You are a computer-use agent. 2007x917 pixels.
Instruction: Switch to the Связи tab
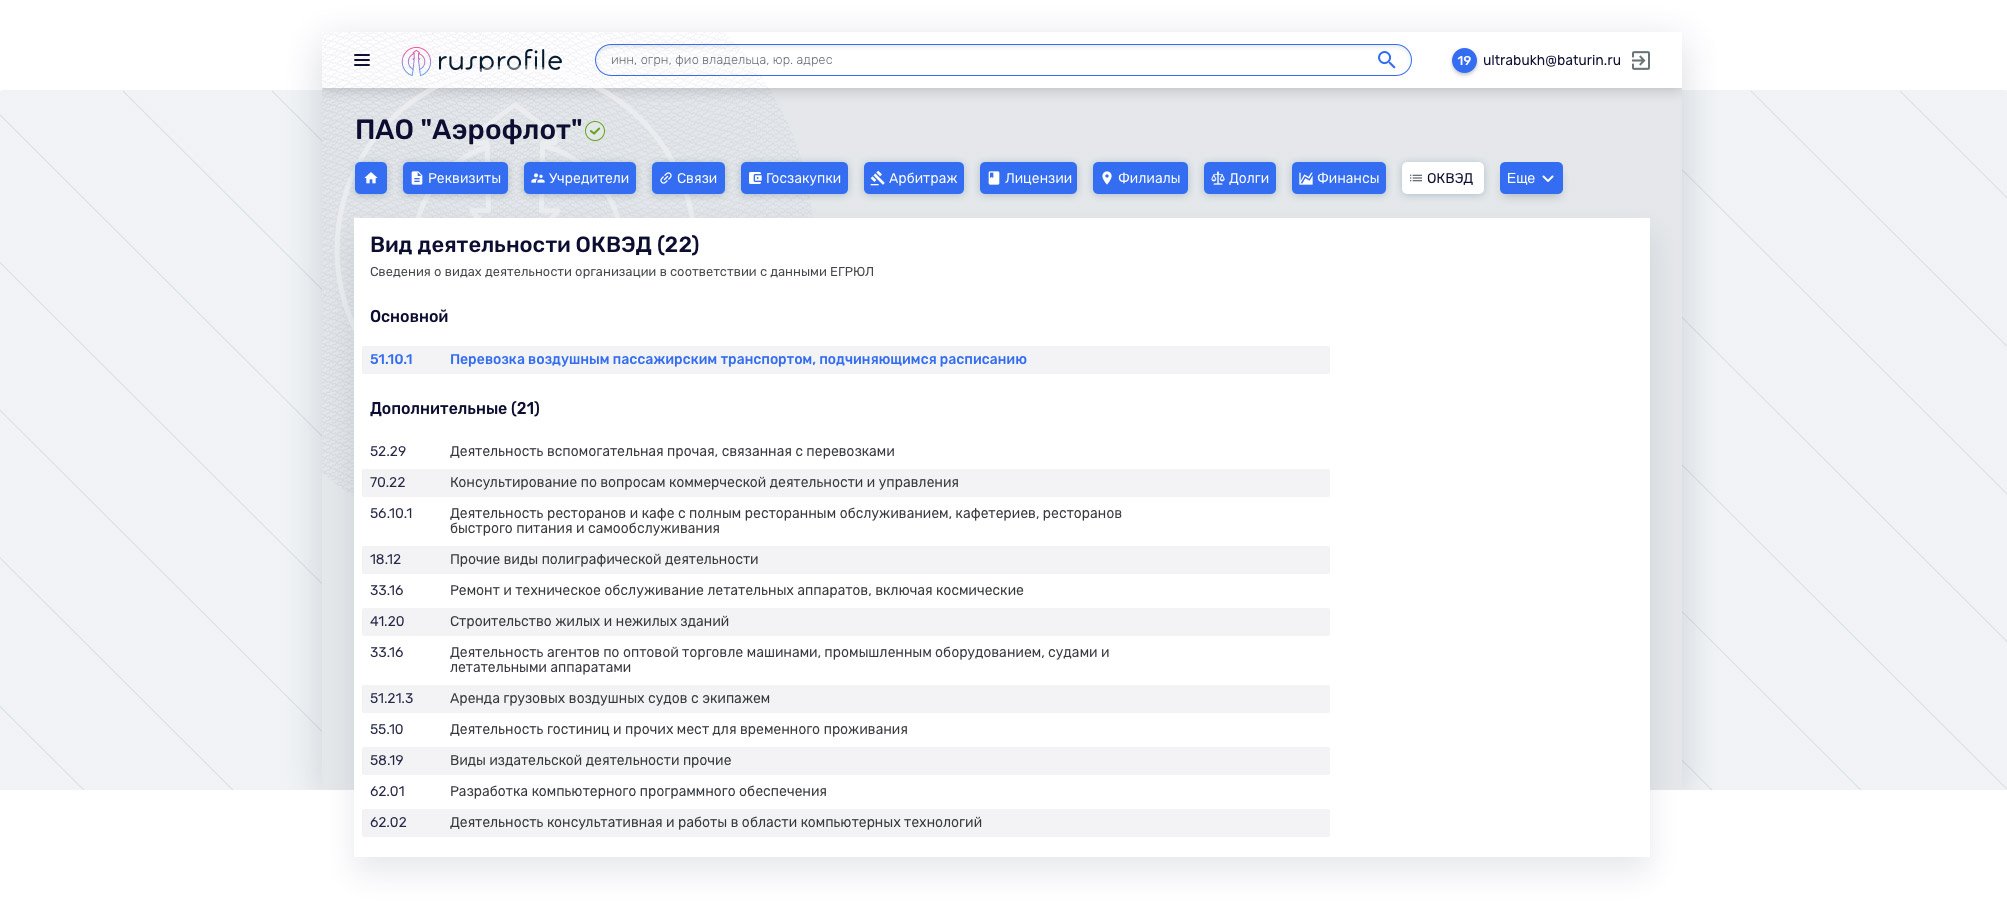(x=688, y=178)
